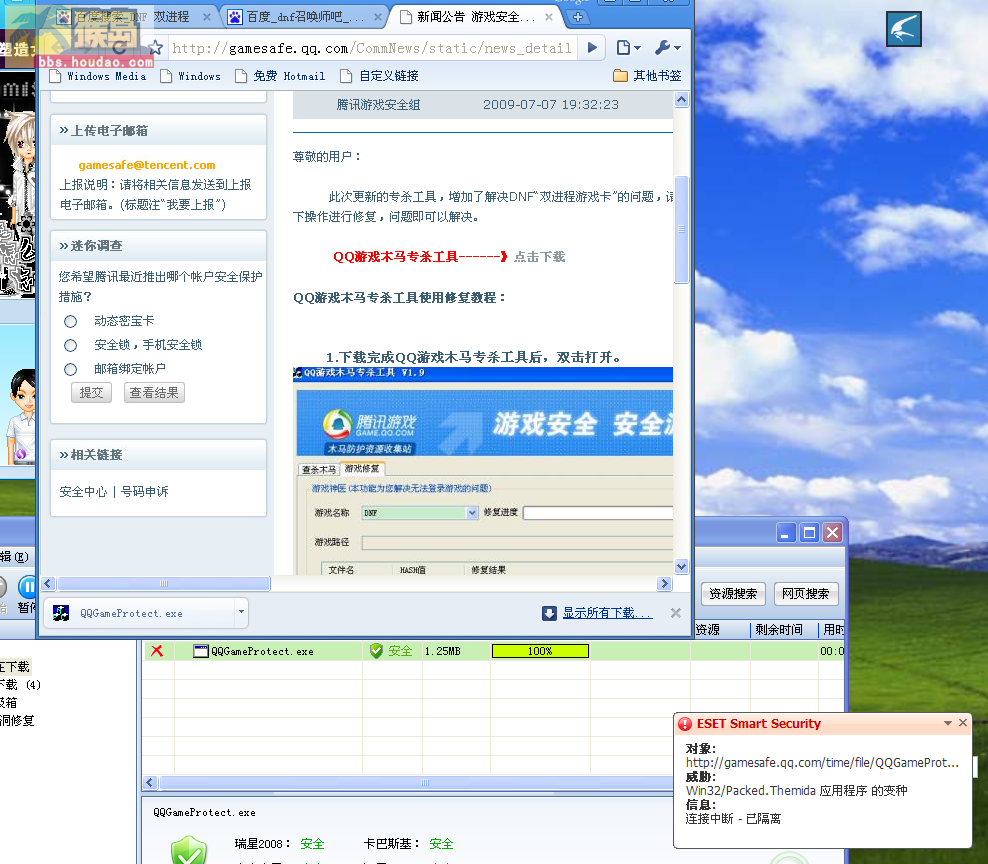988x864 pixels.
Task: Click the download list horizontal scrollbar left arrow
Action: pos(150,783)
